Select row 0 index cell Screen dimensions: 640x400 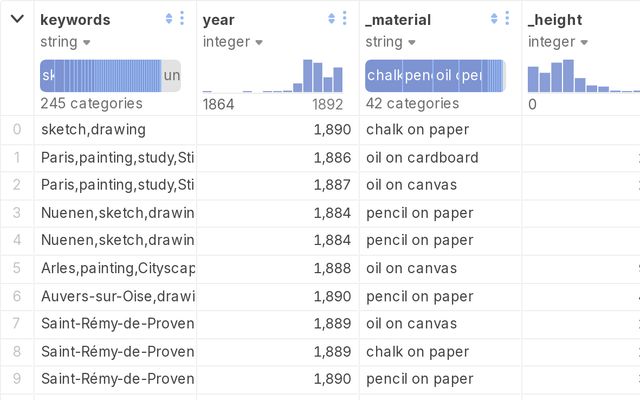pos(17,129)
